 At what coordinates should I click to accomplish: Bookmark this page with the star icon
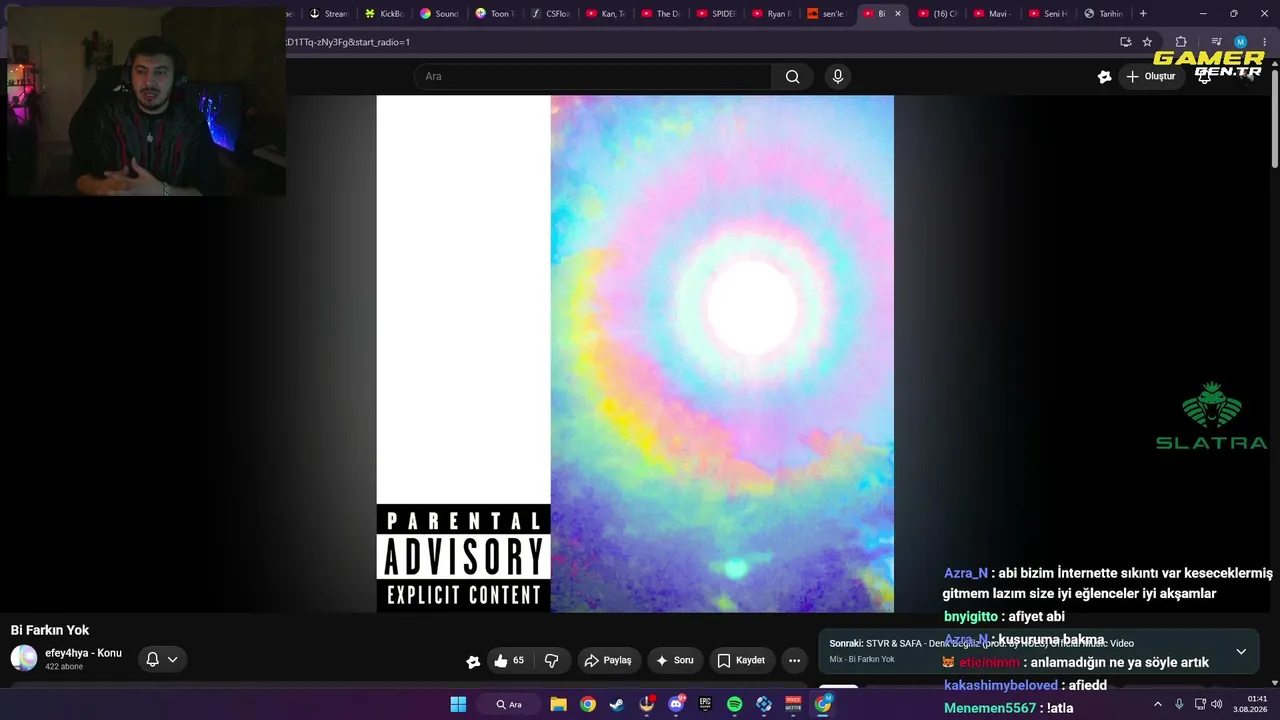[1147, 42]
